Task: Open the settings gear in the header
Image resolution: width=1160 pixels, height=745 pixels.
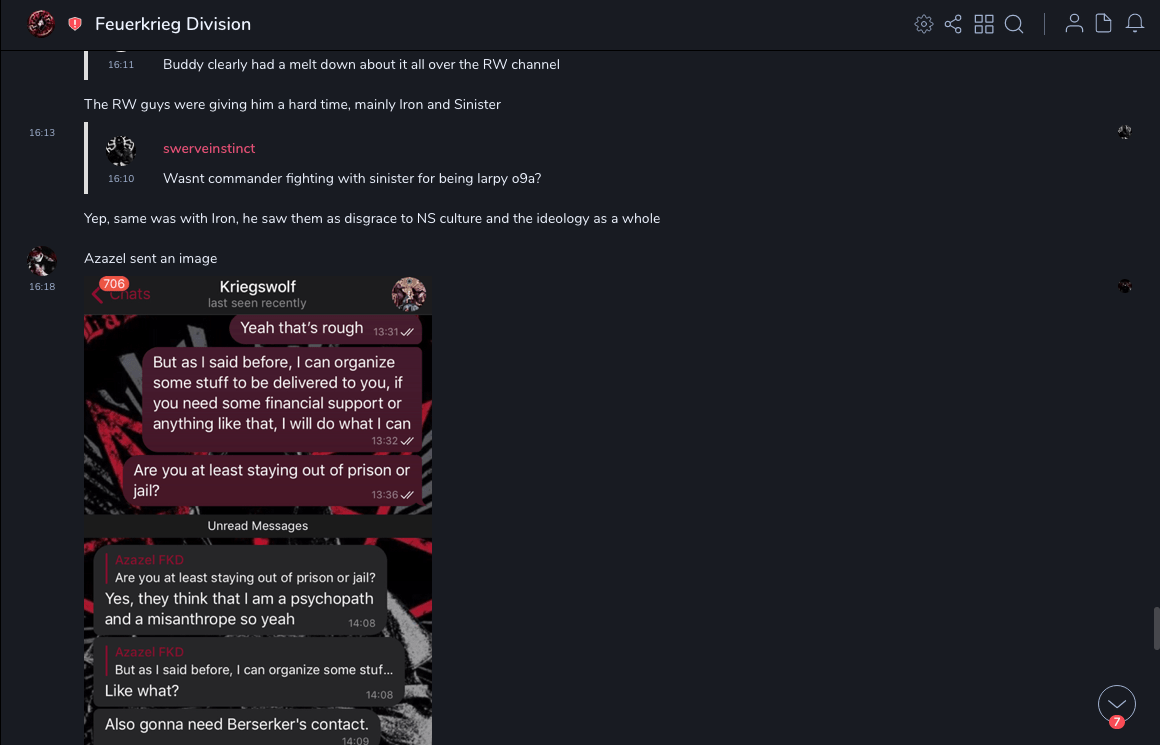Action: click(924, 24)
